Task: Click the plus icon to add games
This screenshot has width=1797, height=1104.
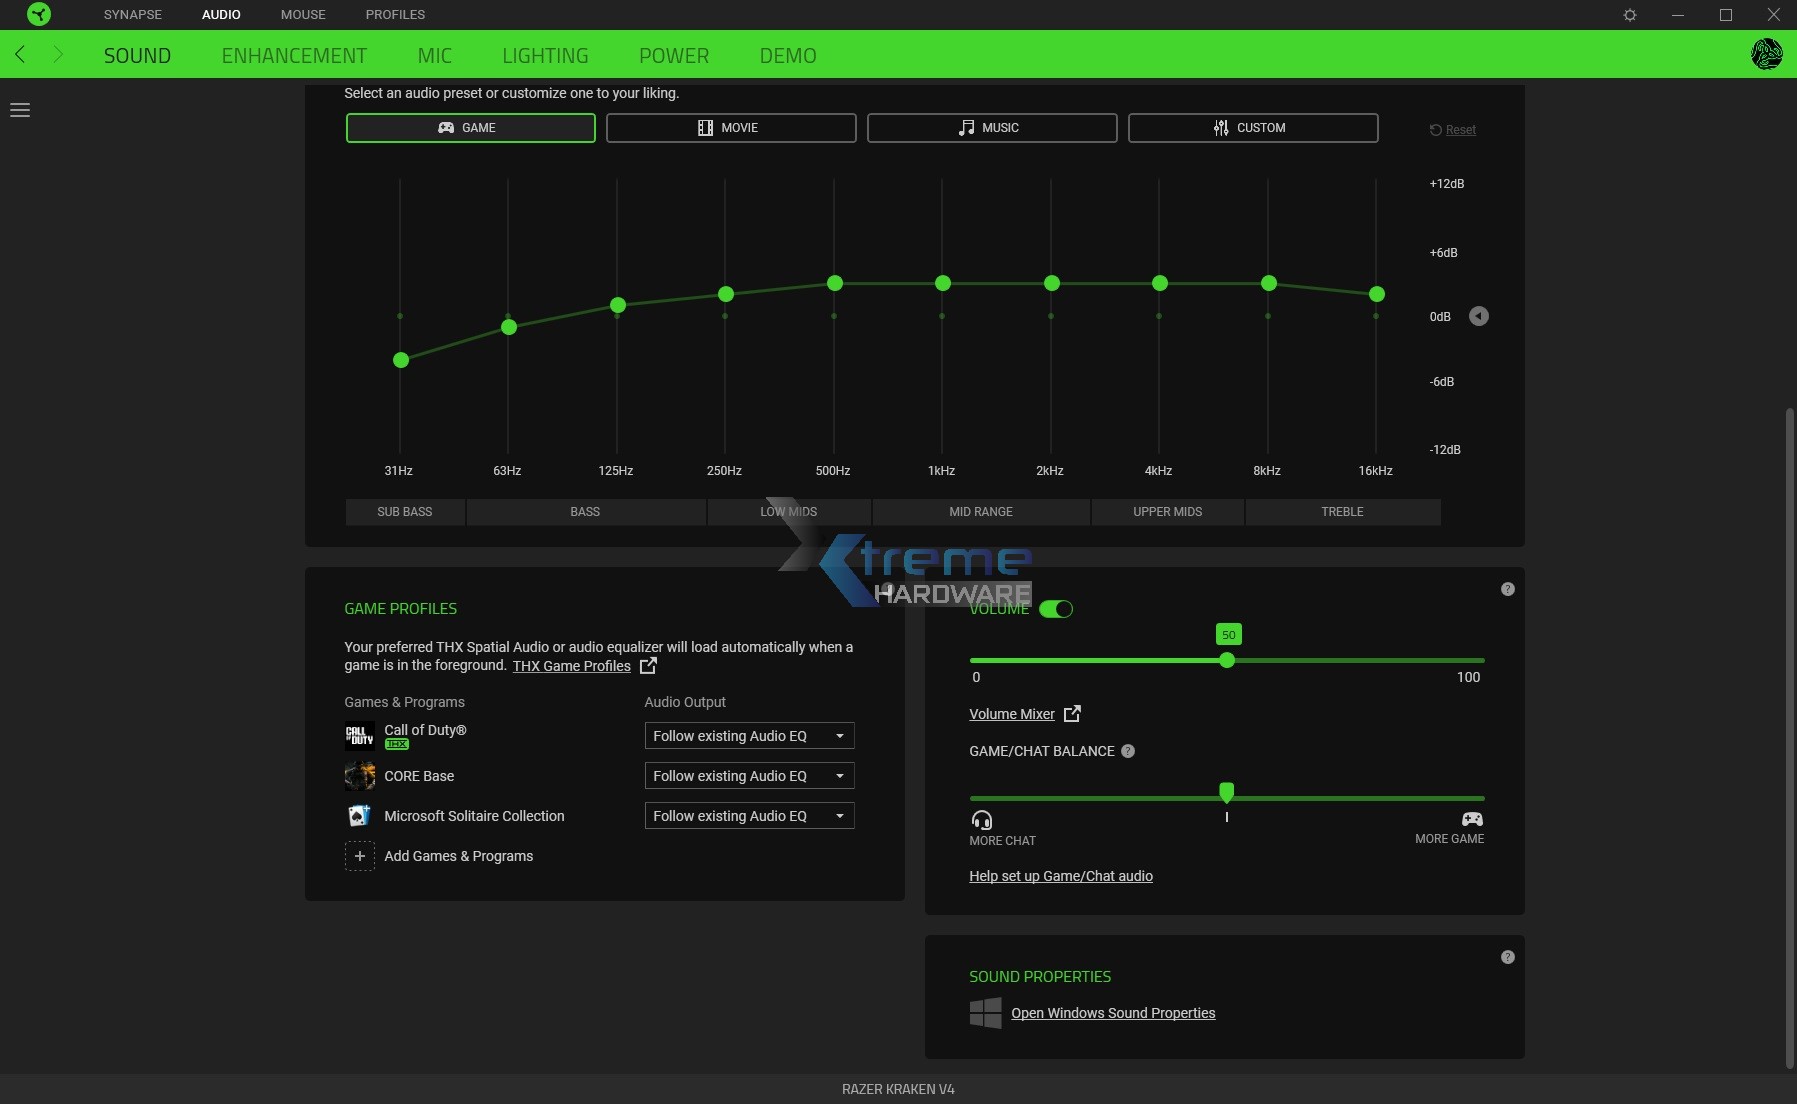Action: (x=360, y=856)
